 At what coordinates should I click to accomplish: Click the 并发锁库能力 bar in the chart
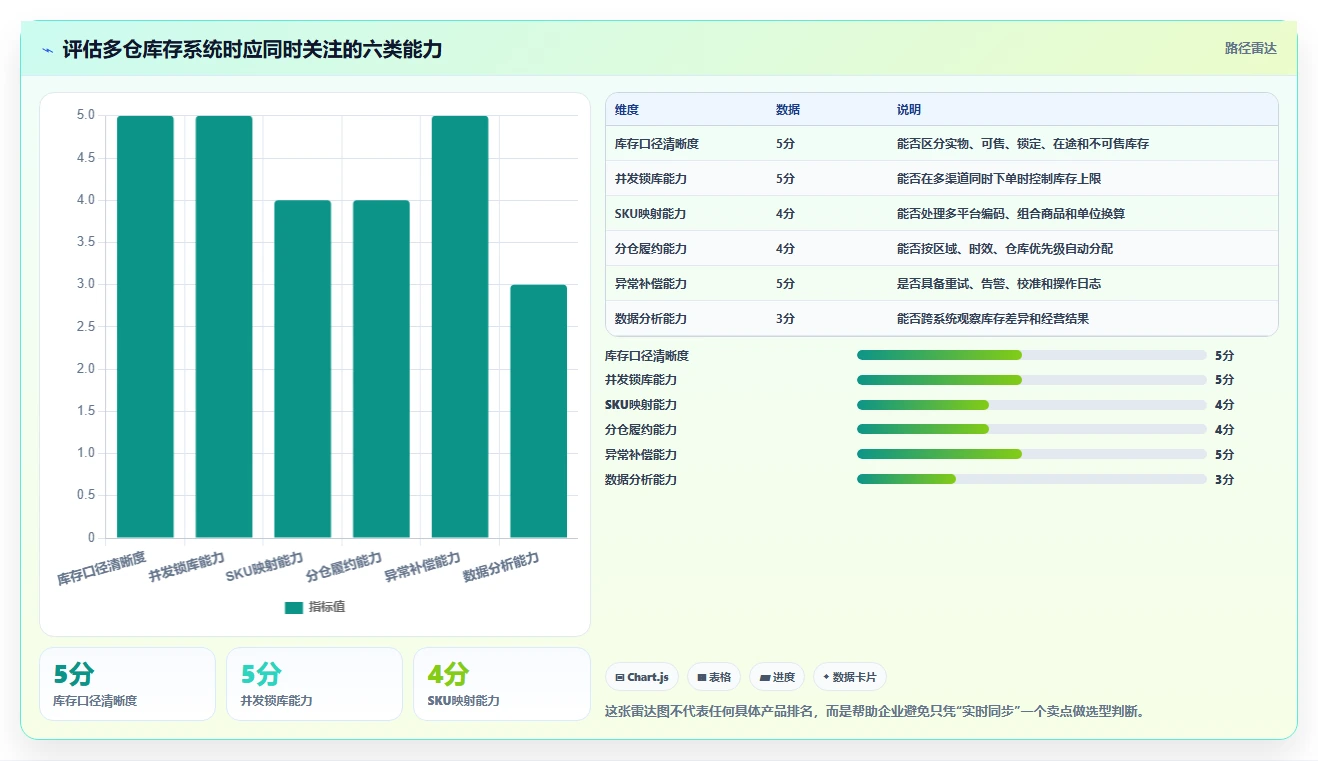click(224, 327)
